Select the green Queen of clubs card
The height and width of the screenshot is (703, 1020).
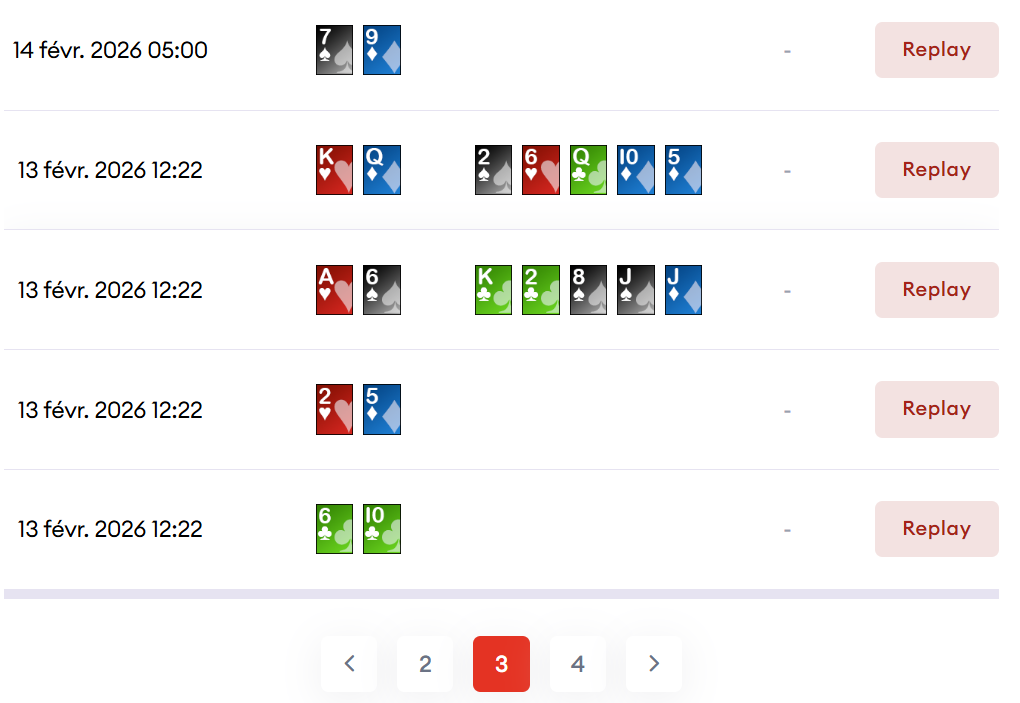588,170
